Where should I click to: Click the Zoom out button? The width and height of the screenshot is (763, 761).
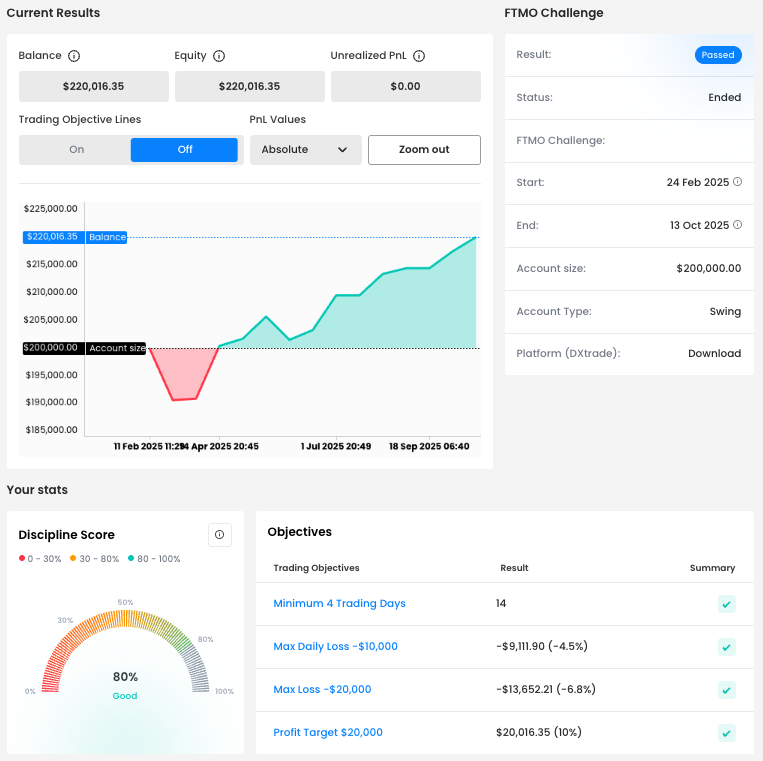424,150
